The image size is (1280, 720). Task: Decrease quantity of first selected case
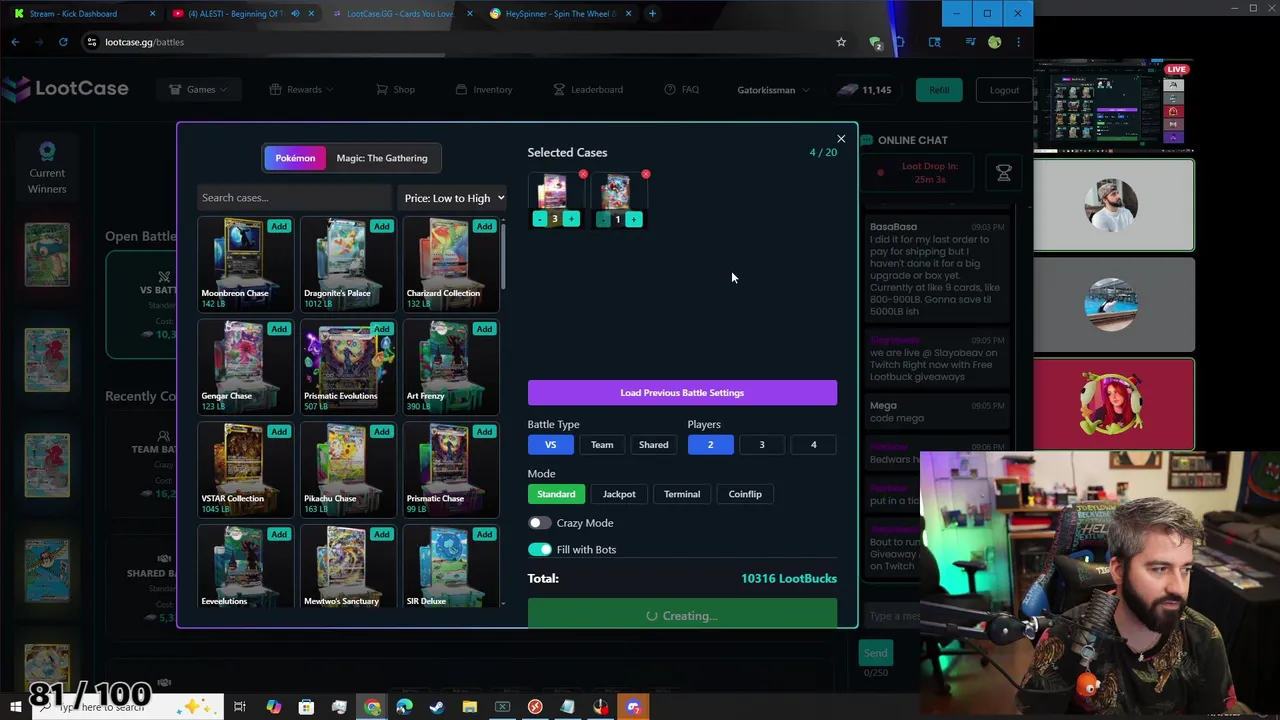(x=540, y=219)
